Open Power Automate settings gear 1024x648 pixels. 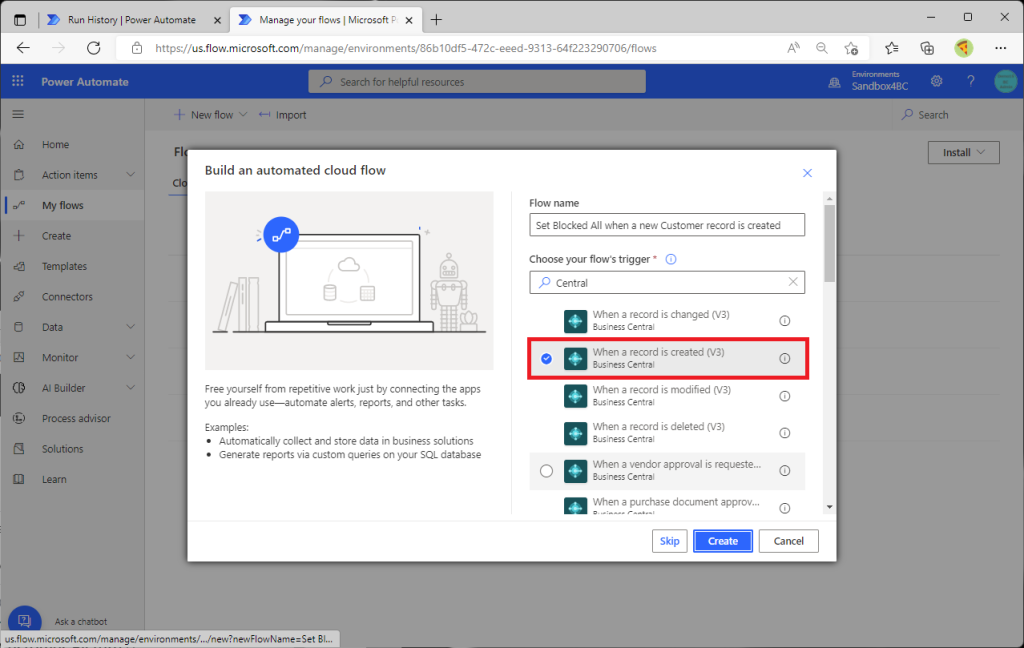(x=936, y=81)
